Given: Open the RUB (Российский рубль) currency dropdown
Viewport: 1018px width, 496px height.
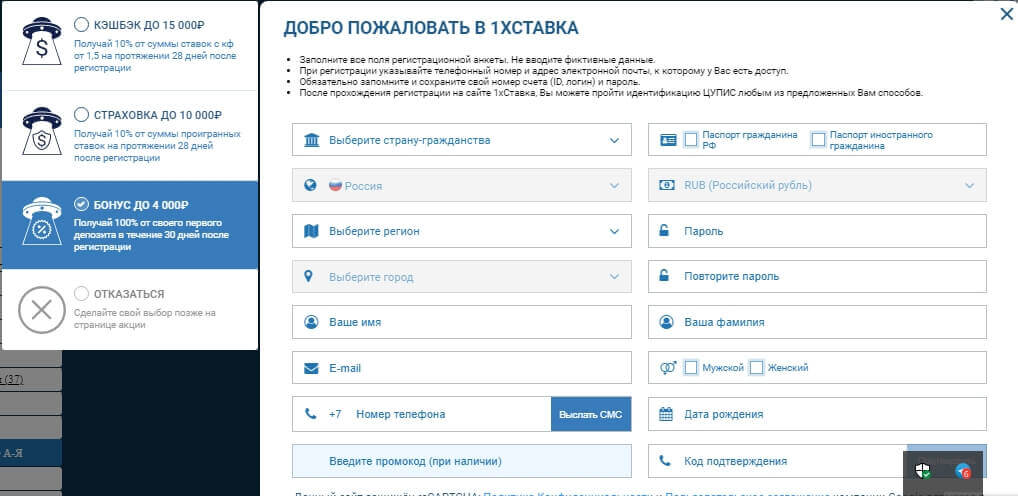Looking at the screenshot, I should tap(817, 185).
